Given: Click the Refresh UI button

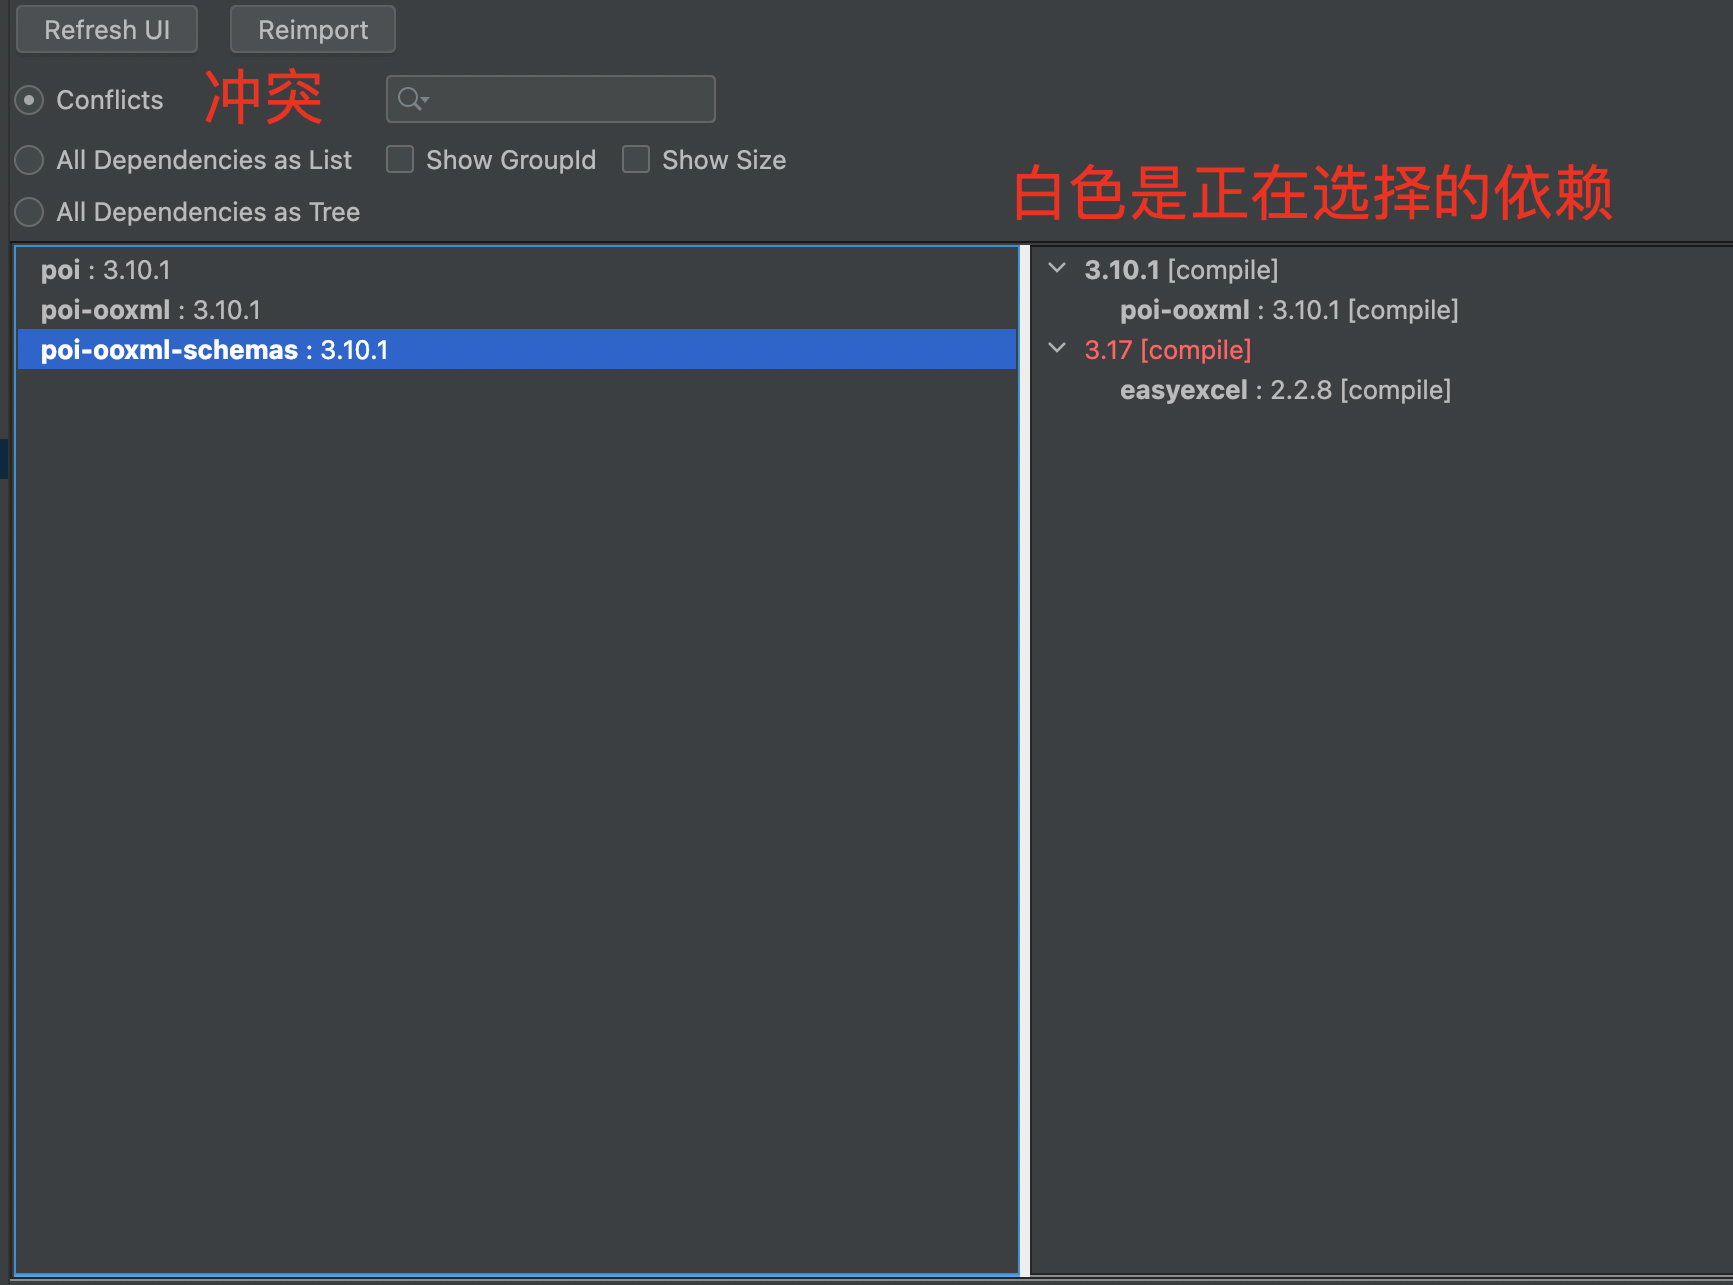Looking at the screenshot, I should coord(107,30).
